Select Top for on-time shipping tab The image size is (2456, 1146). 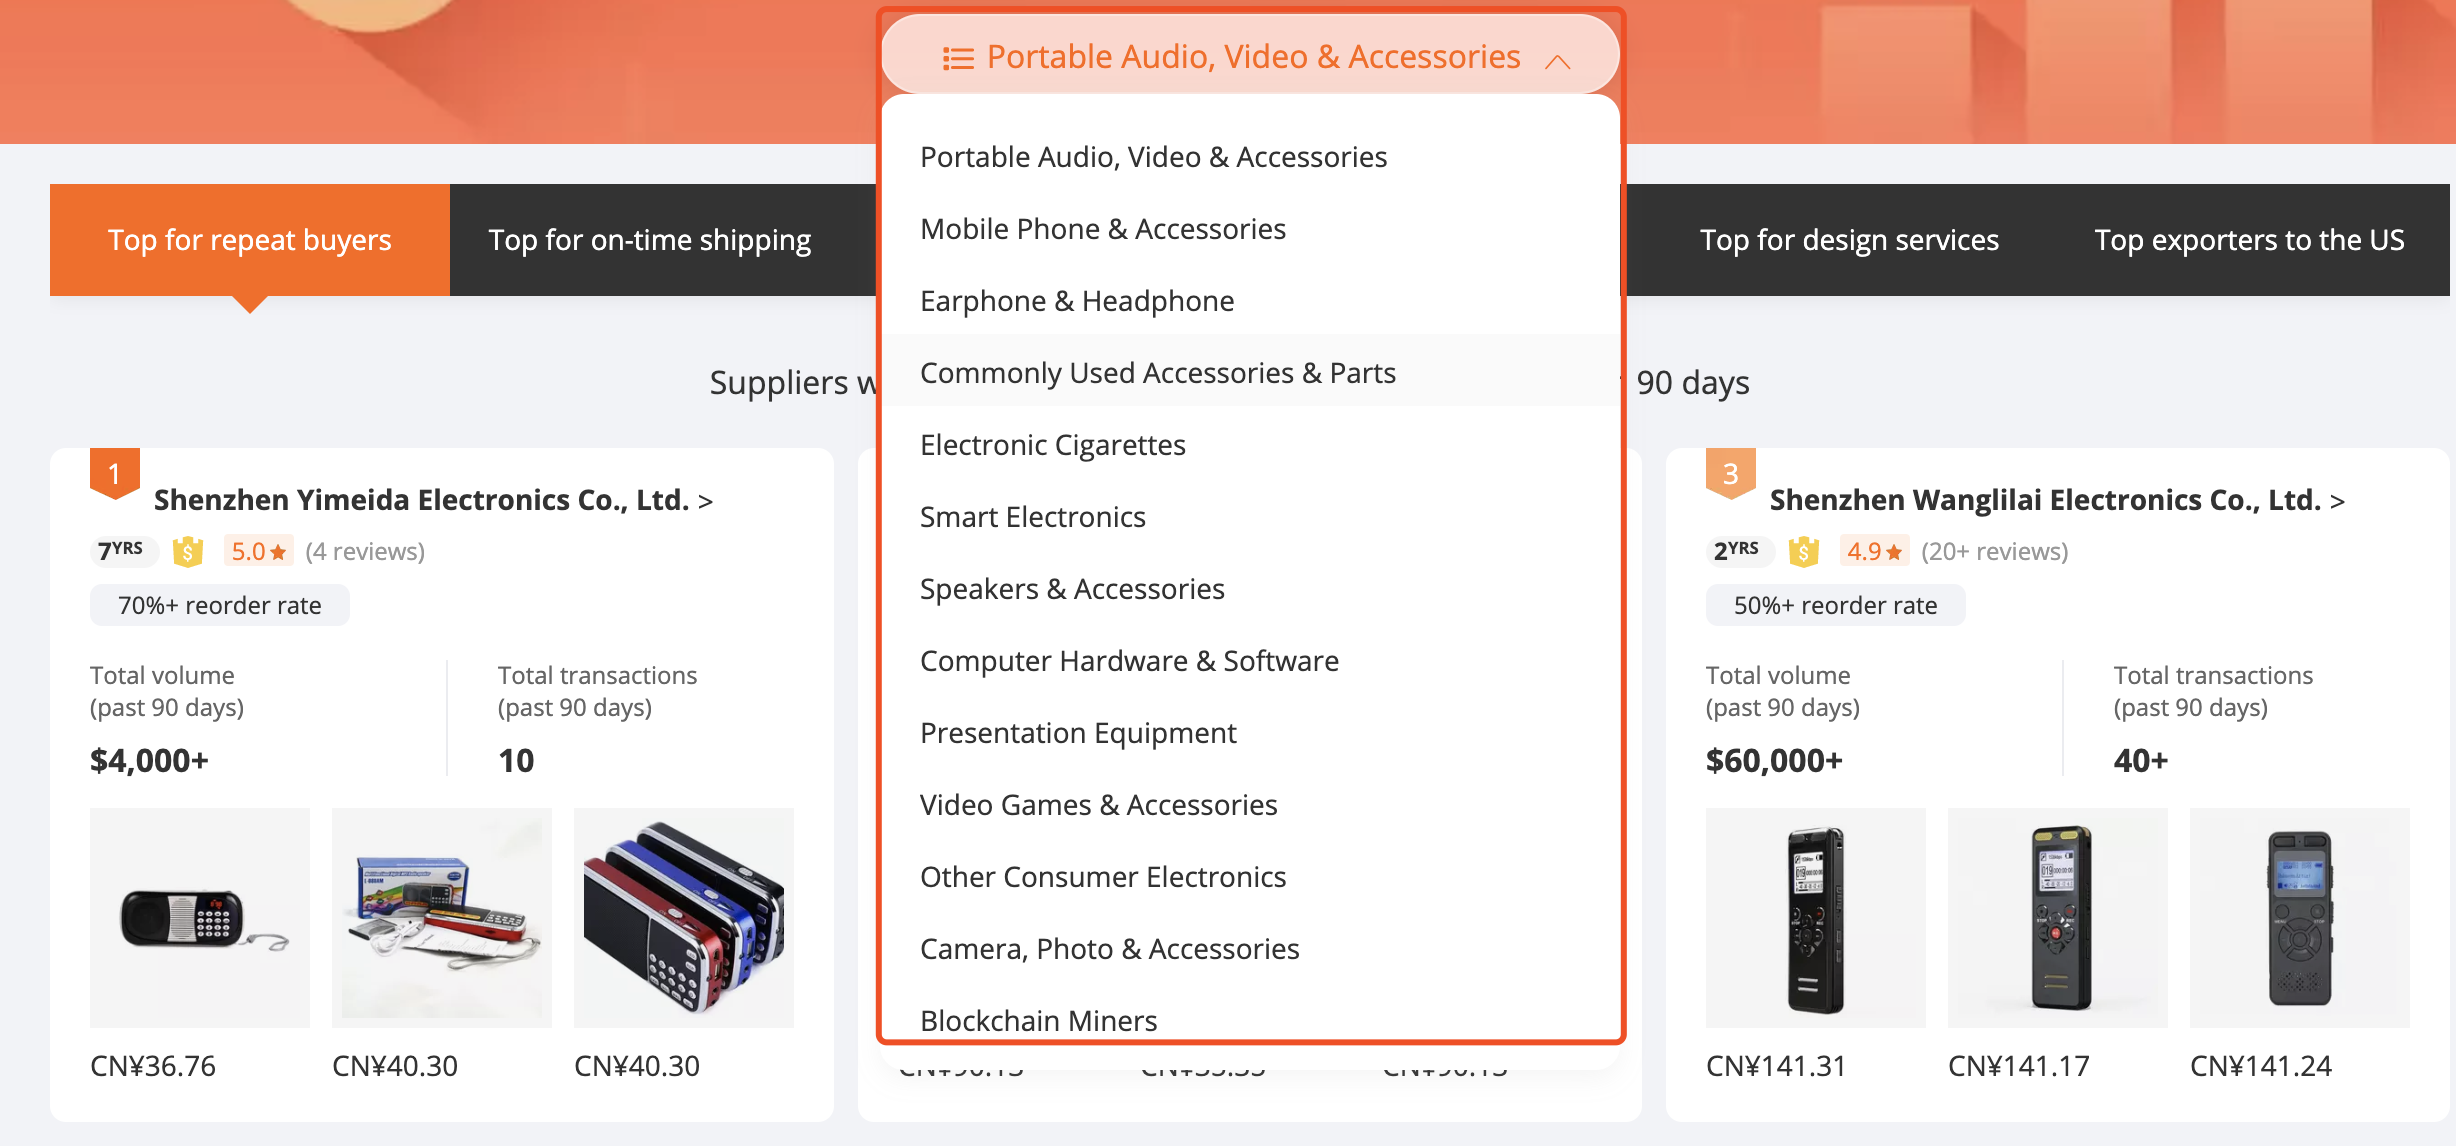pos(648,238)
